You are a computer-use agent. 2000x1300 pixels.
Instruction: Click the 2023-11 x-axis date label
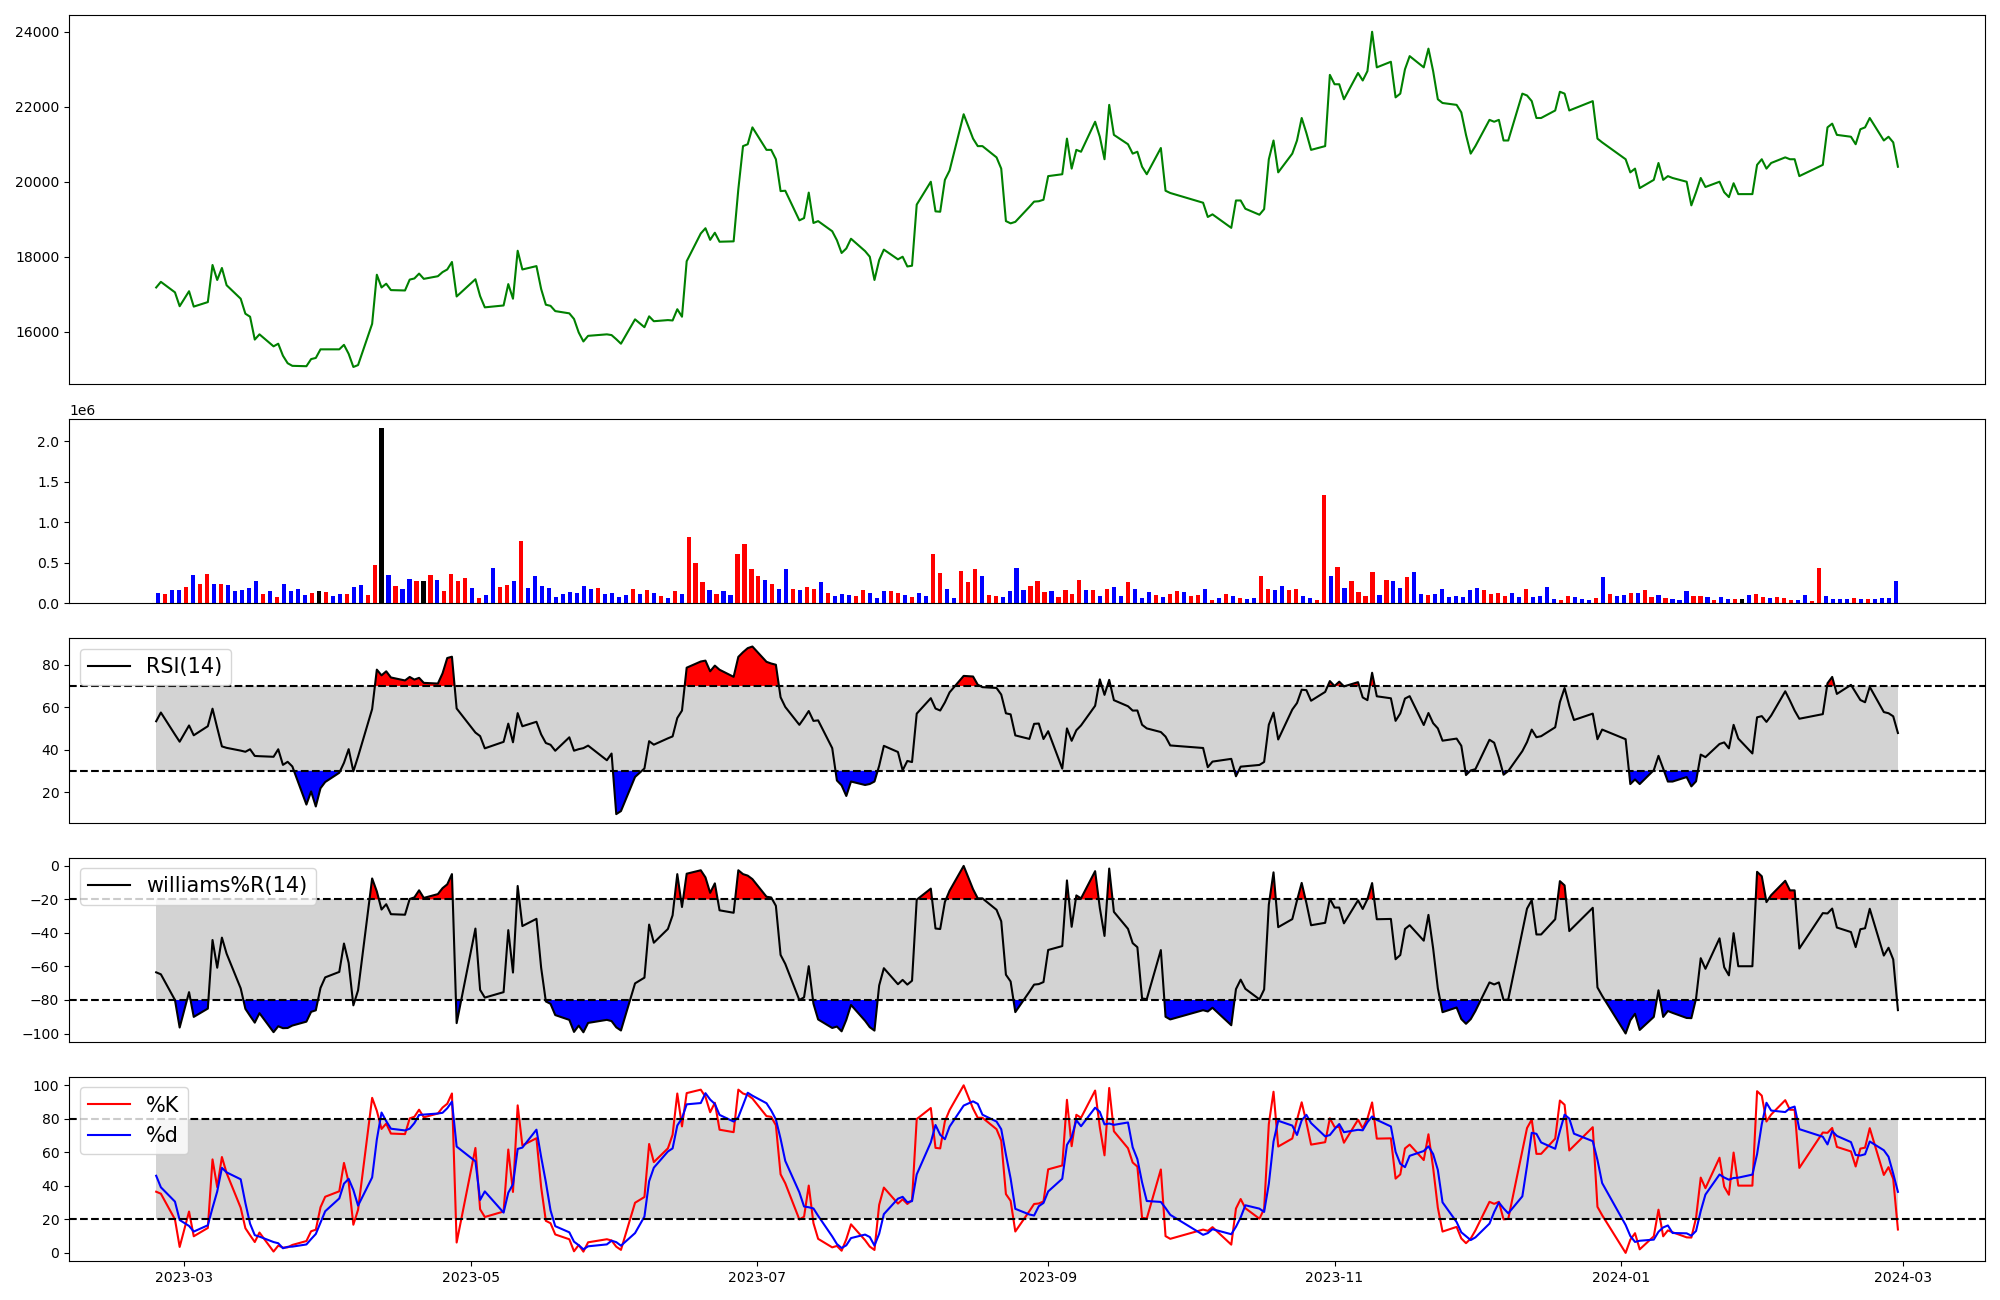[x=1334, y=1277]
